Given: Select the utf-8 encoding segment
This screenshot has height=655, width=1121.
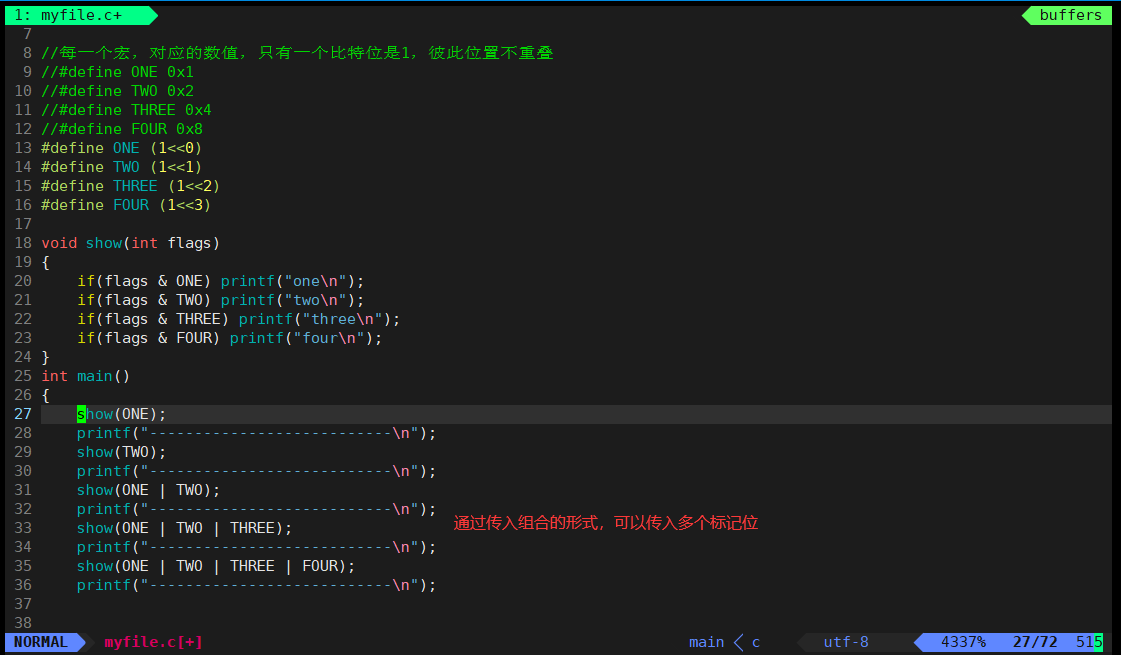Looking at the screenshot, I should tap(846, 642).
